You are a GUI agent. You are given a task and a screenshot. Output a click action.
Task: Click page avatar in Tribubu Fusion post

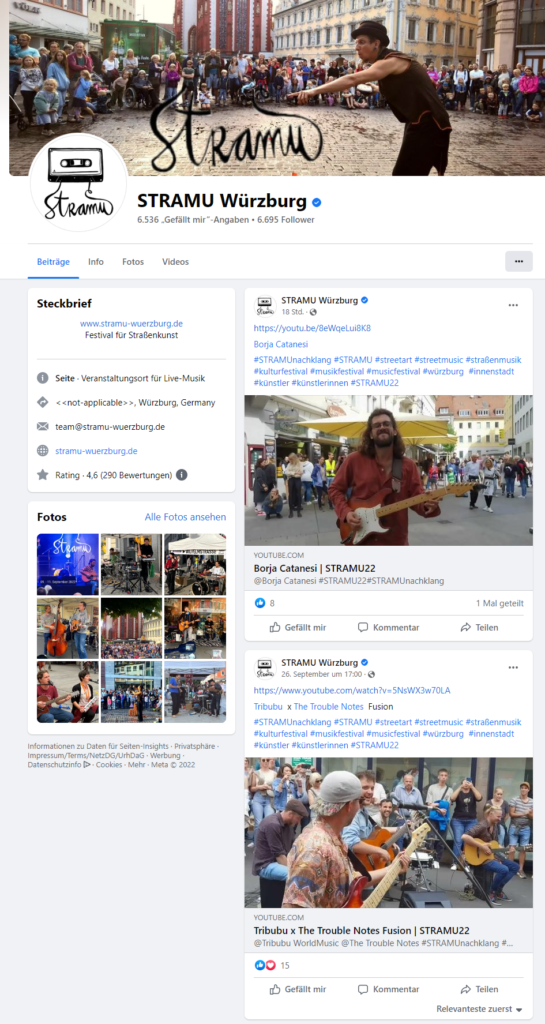click(264, 668)
